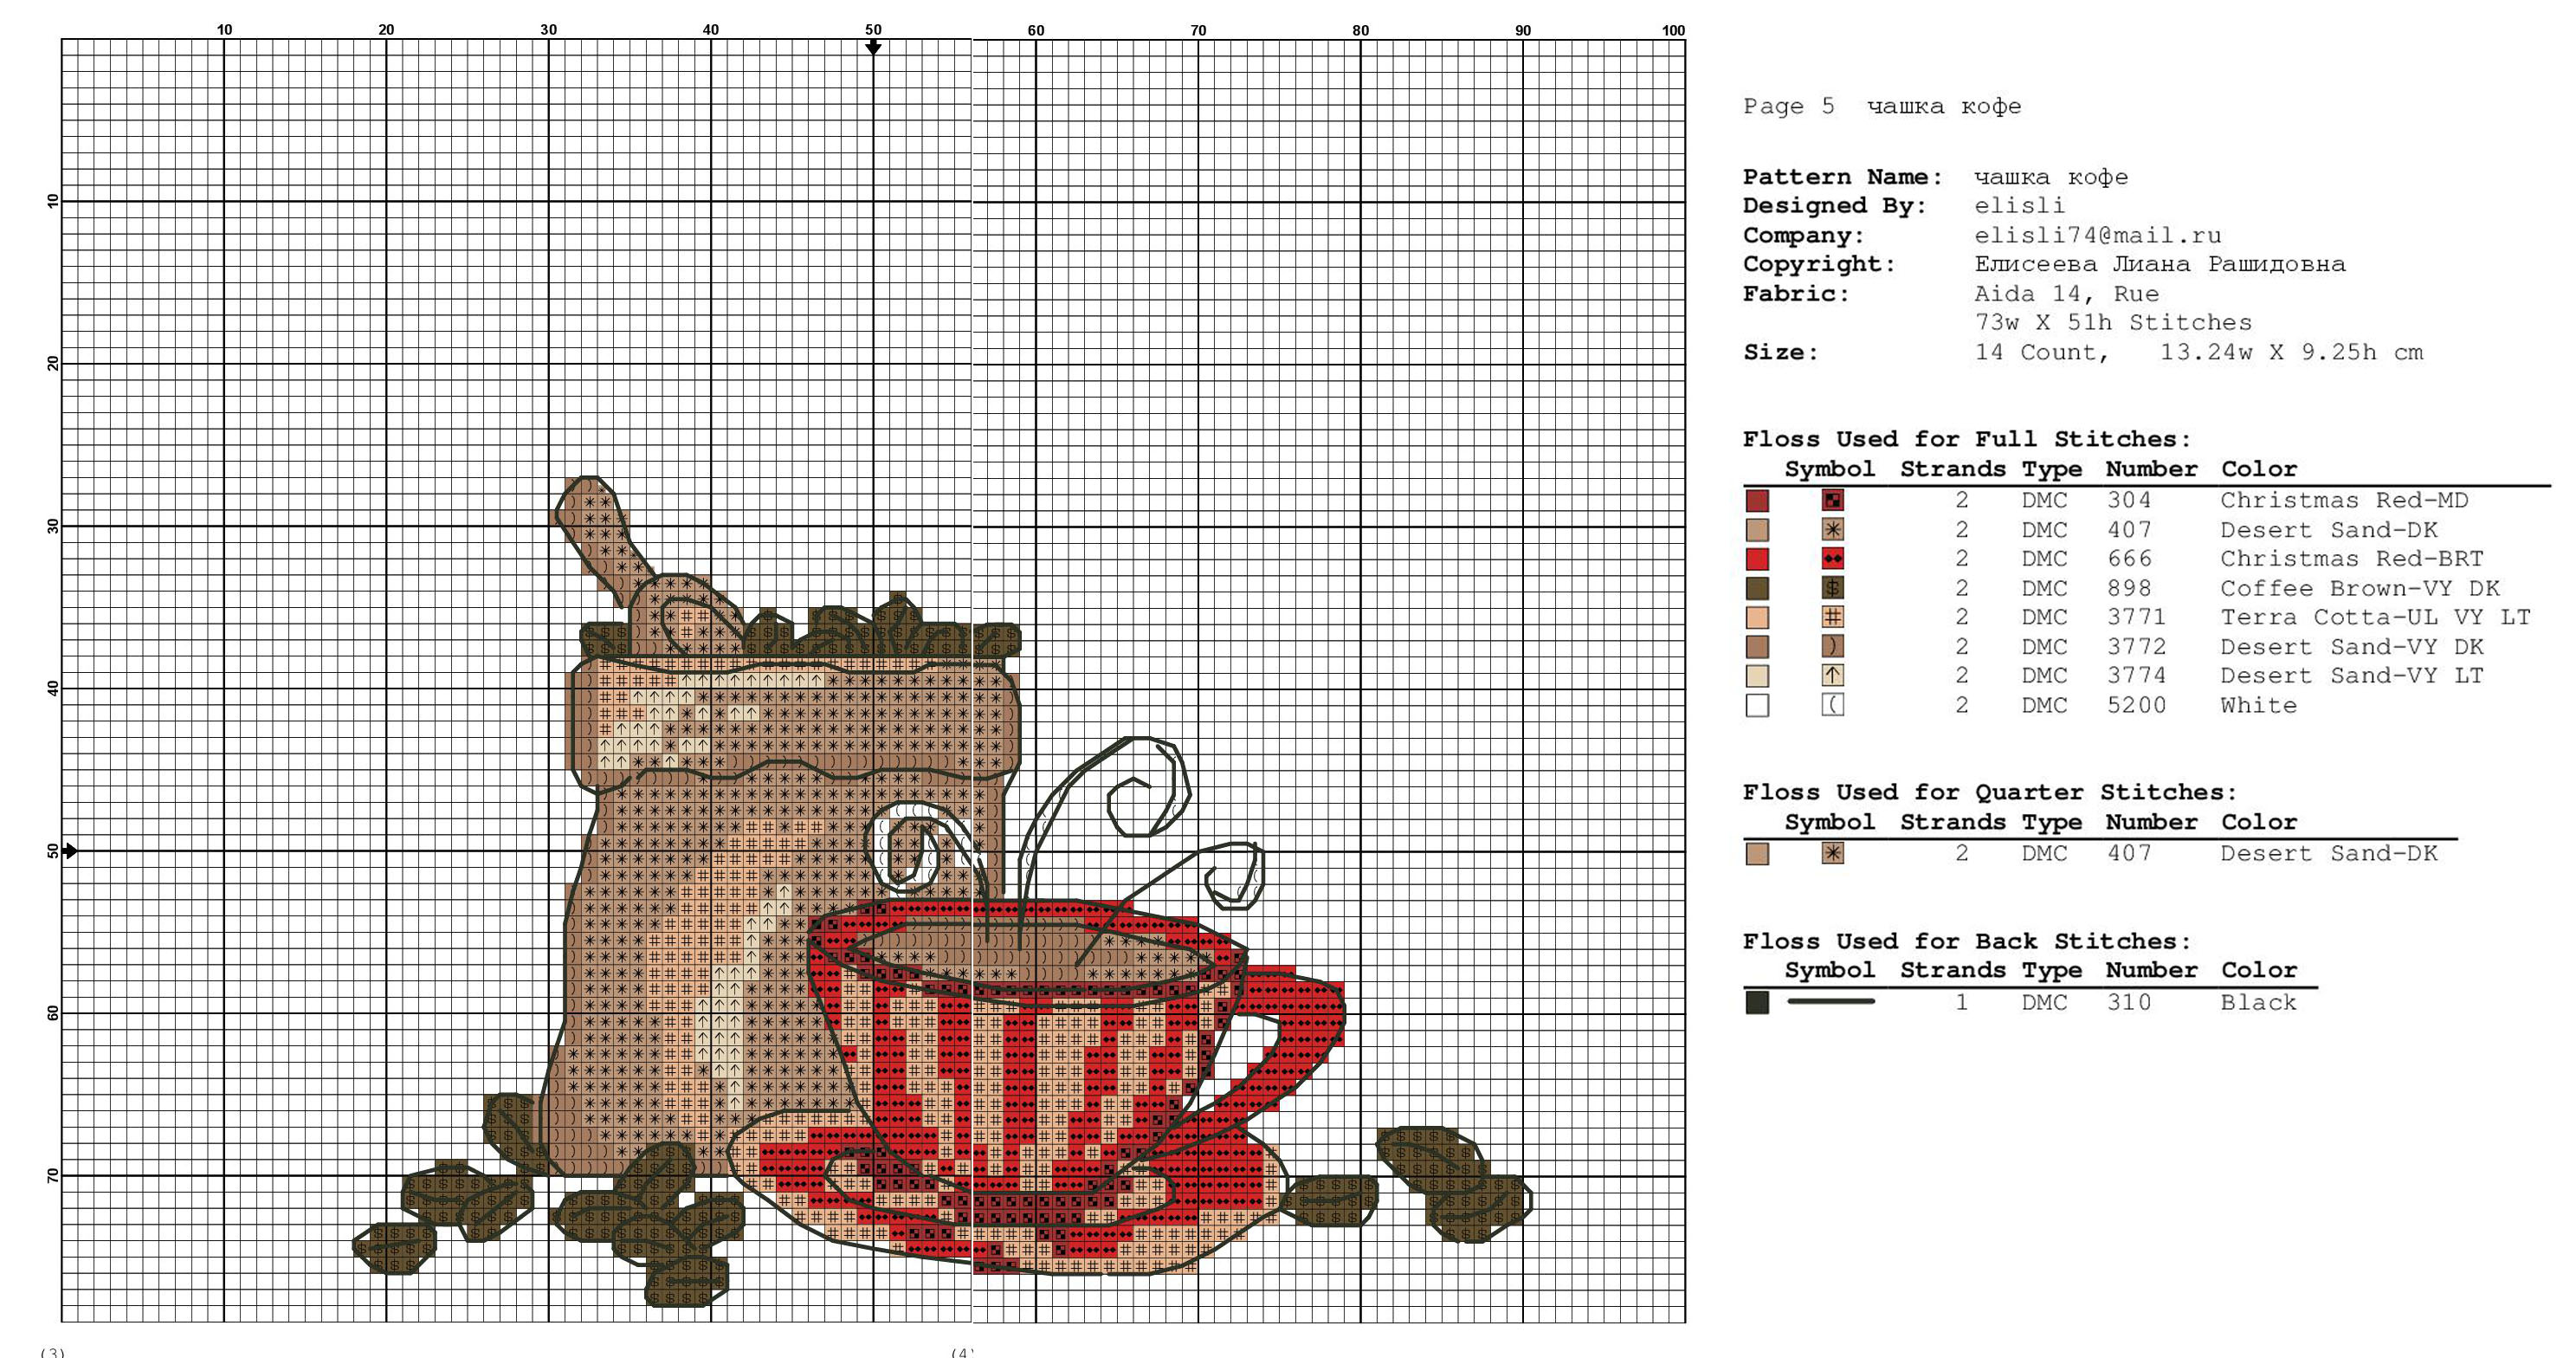
Task: Click the backstitch line sample for DMC 310
Action: click(x=1831, y=1001)
